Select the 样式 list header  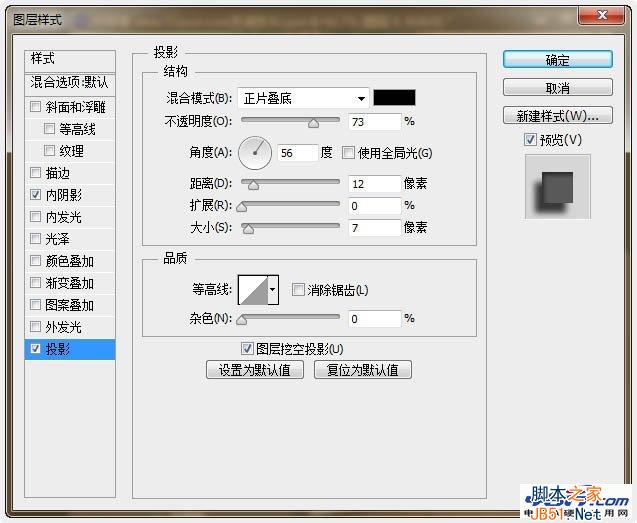click(x=70, y=59)
